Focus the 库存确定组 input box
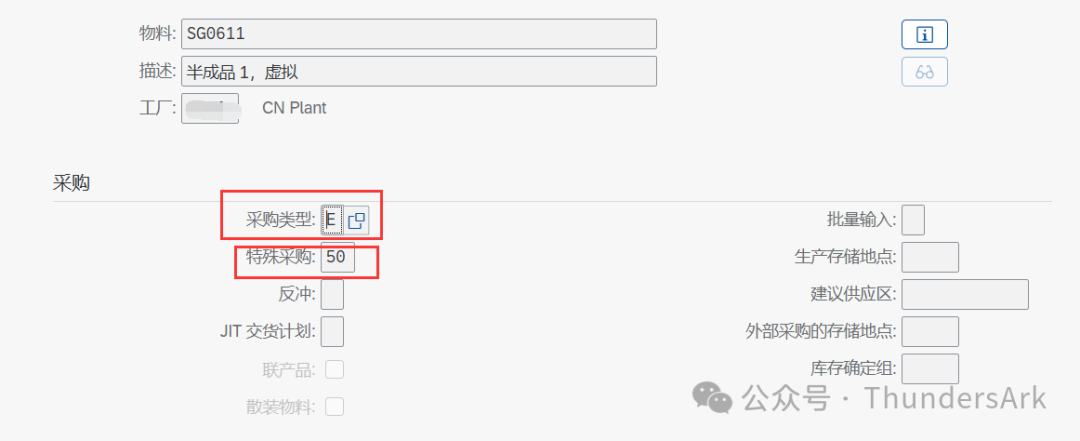Screen dimensions: 1080x441 click(x=930, y=368)
